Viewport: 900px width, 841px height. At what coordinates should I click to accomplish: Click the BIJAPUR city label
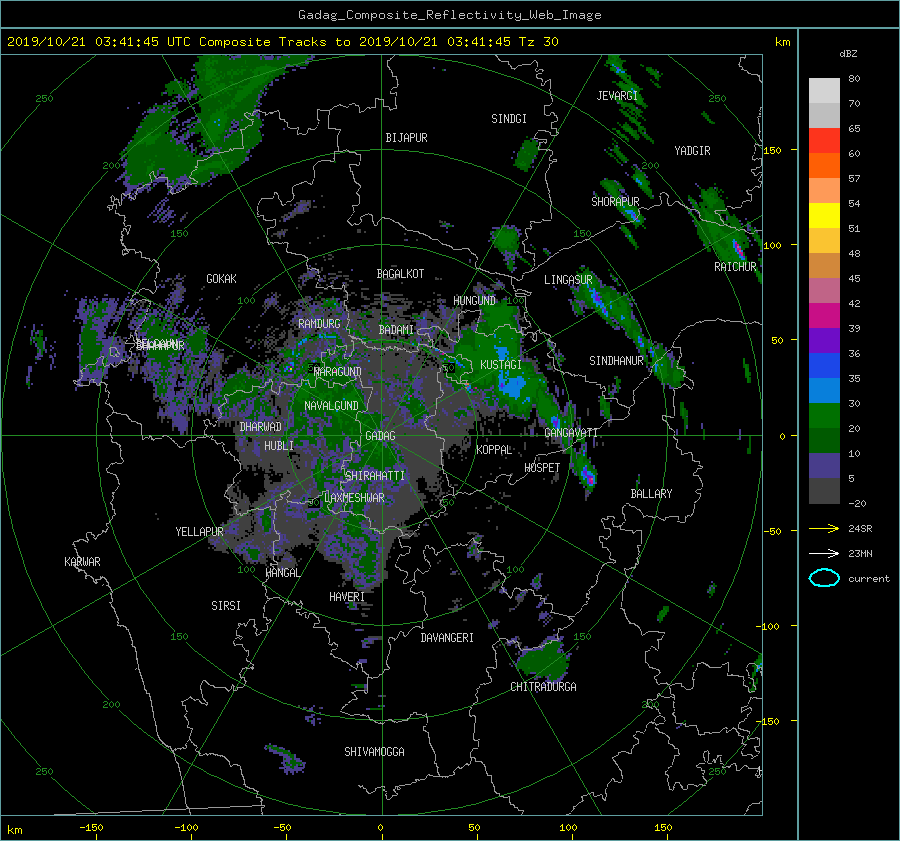tap(406, 138)
